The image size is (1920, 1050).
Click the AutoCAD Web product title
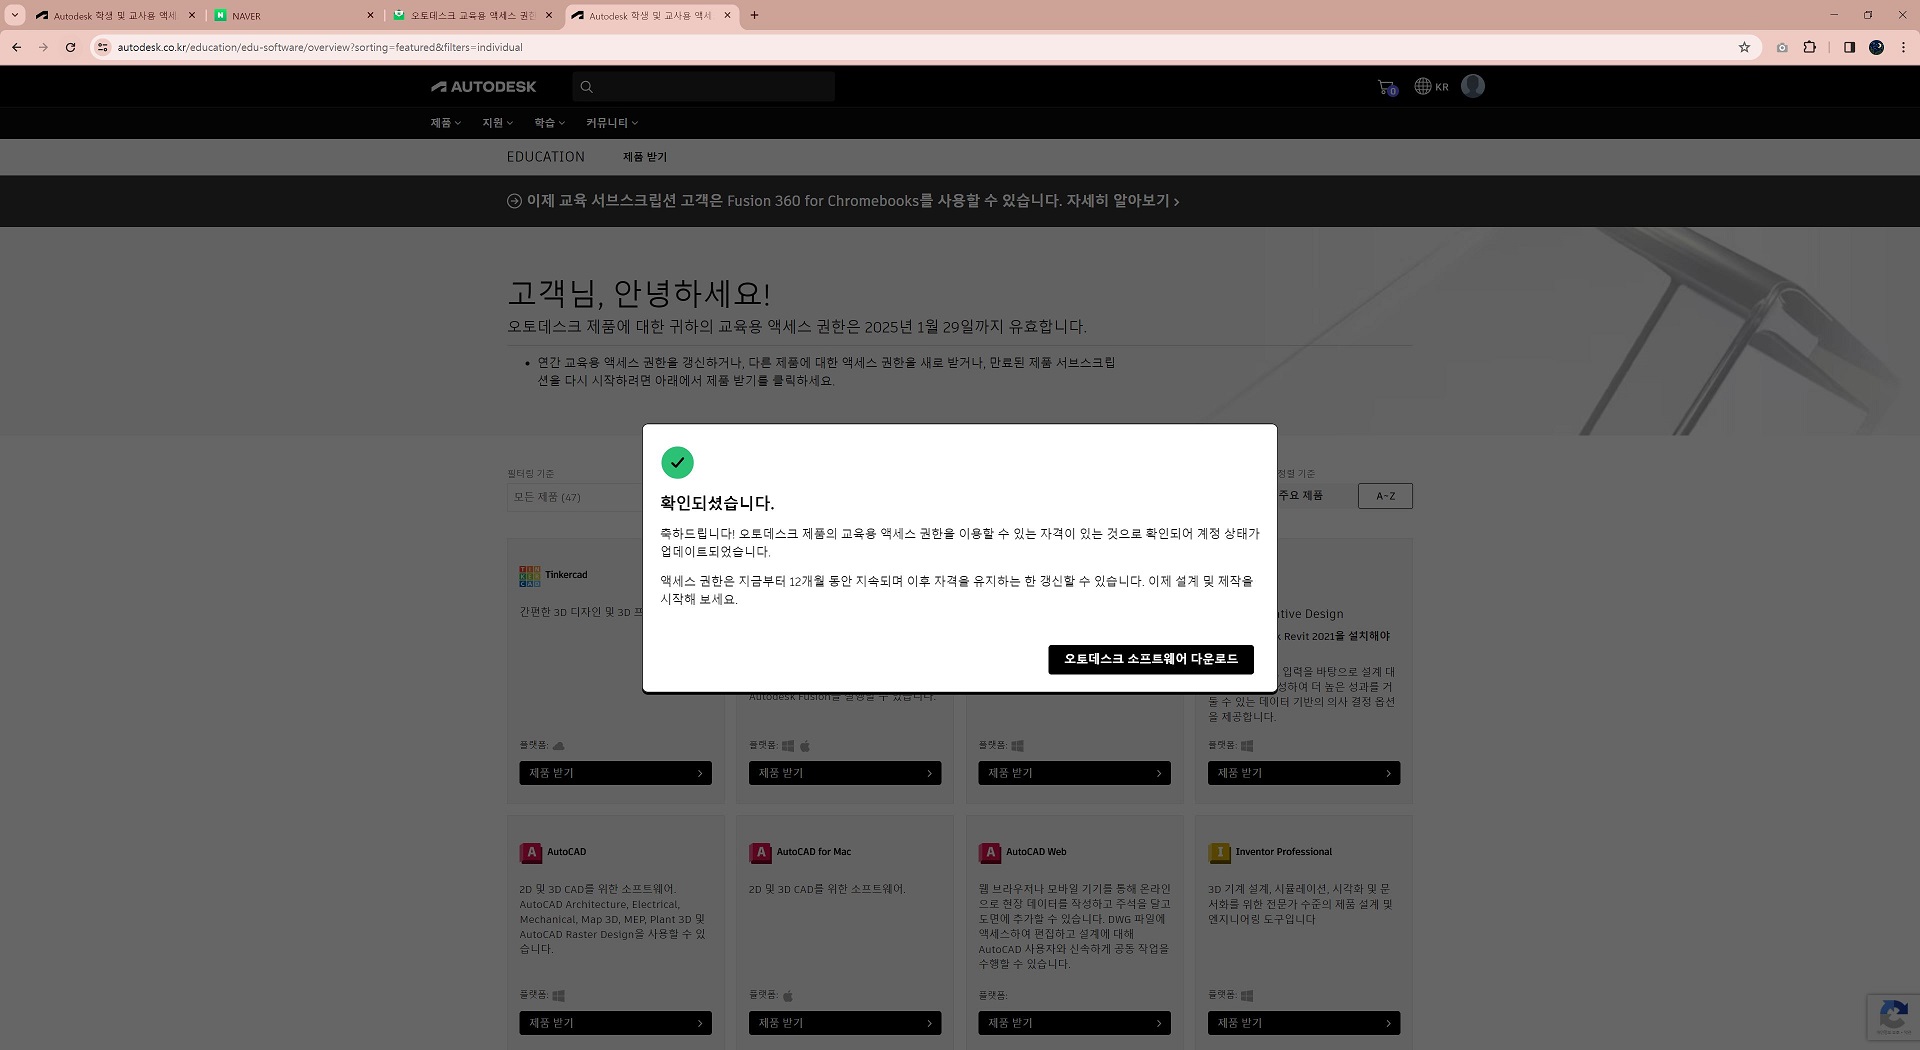1036,852
